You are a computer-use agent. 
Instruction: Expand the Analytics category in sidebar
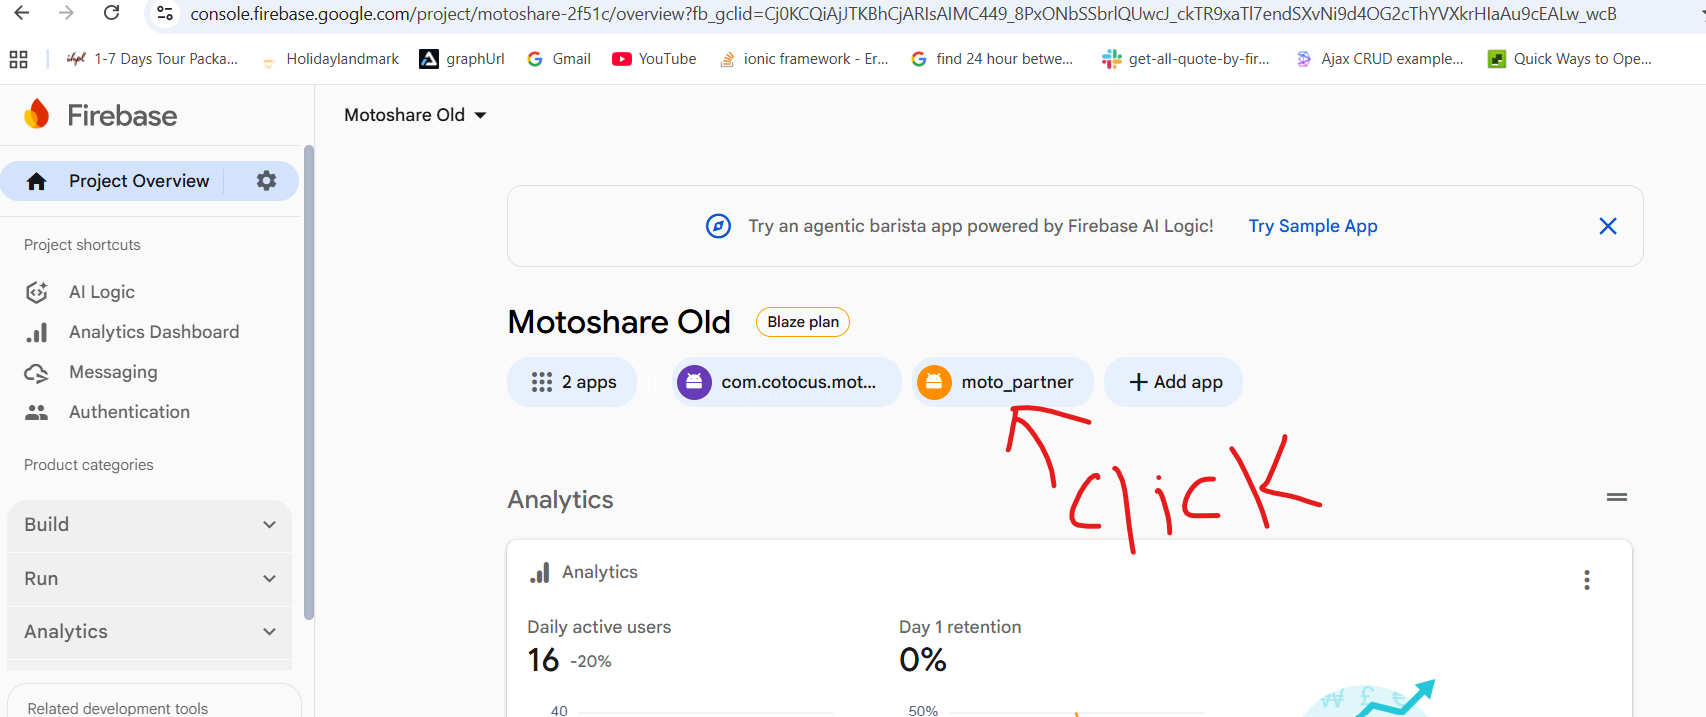point(150,632)
